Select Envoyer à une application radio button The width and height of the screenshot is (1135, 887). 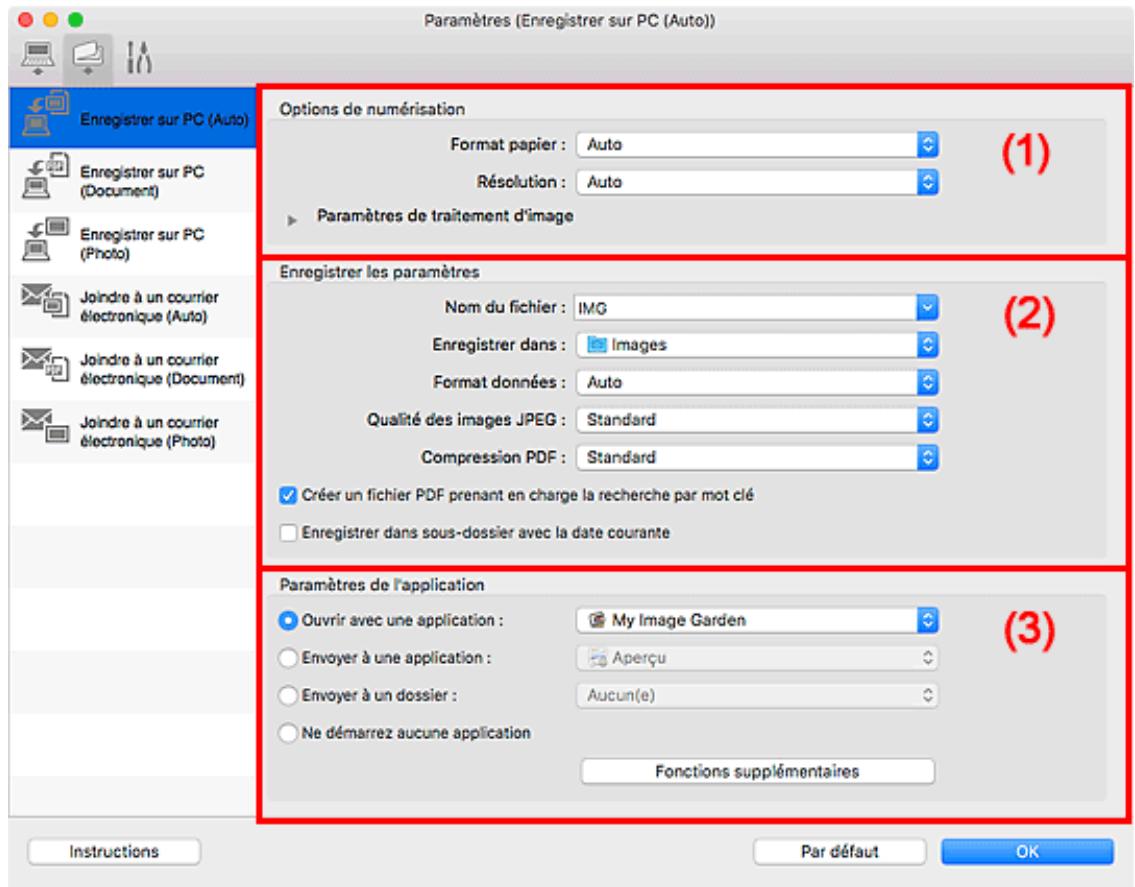288,658
